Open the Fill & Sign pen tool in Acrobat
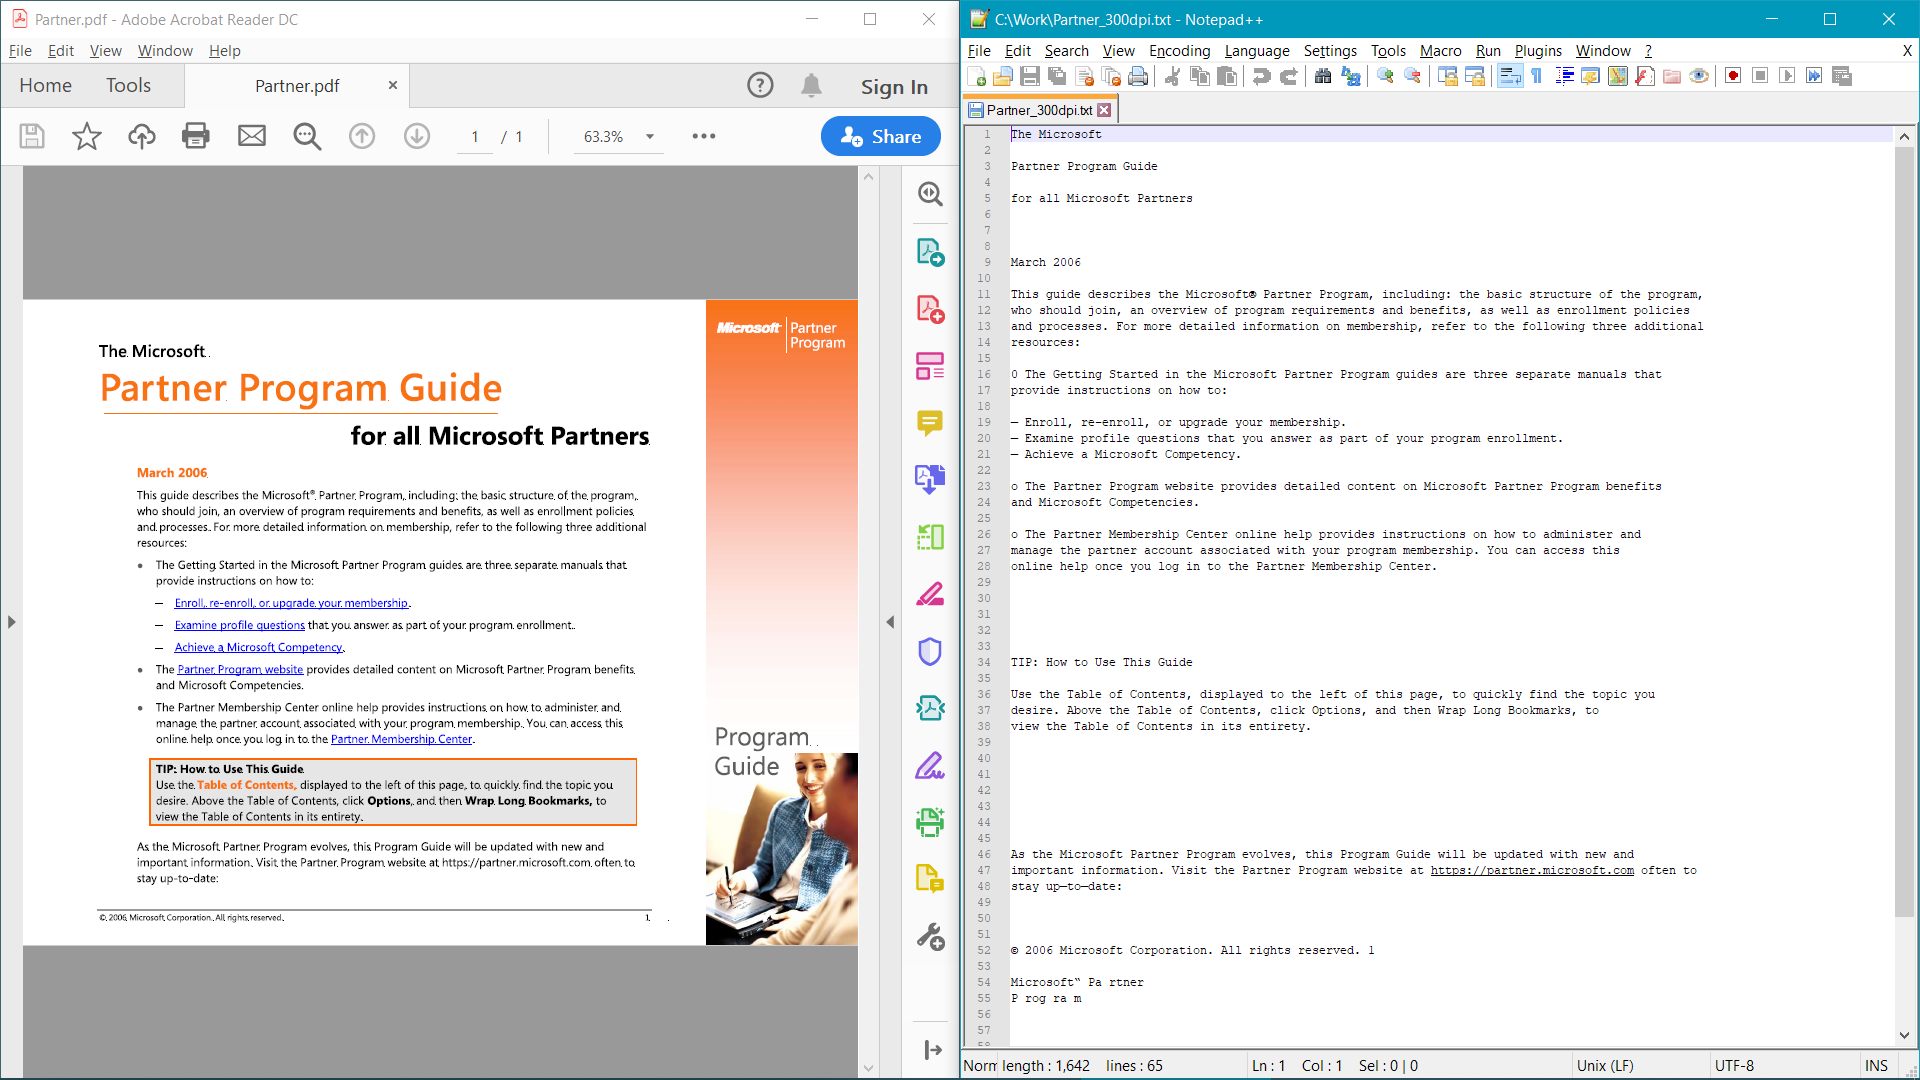This screenshot has height=1080, width=1920. click(x=930, y=766)
